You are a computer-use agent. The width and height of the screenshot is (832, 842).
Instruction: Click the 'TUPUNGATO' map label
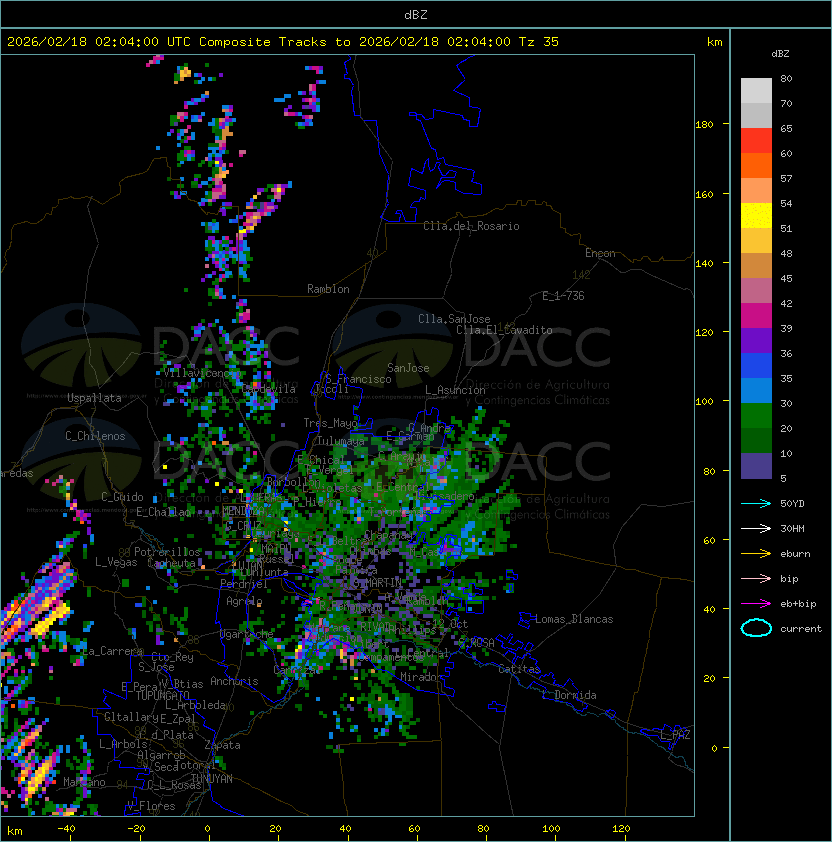(x=162, y=696)
